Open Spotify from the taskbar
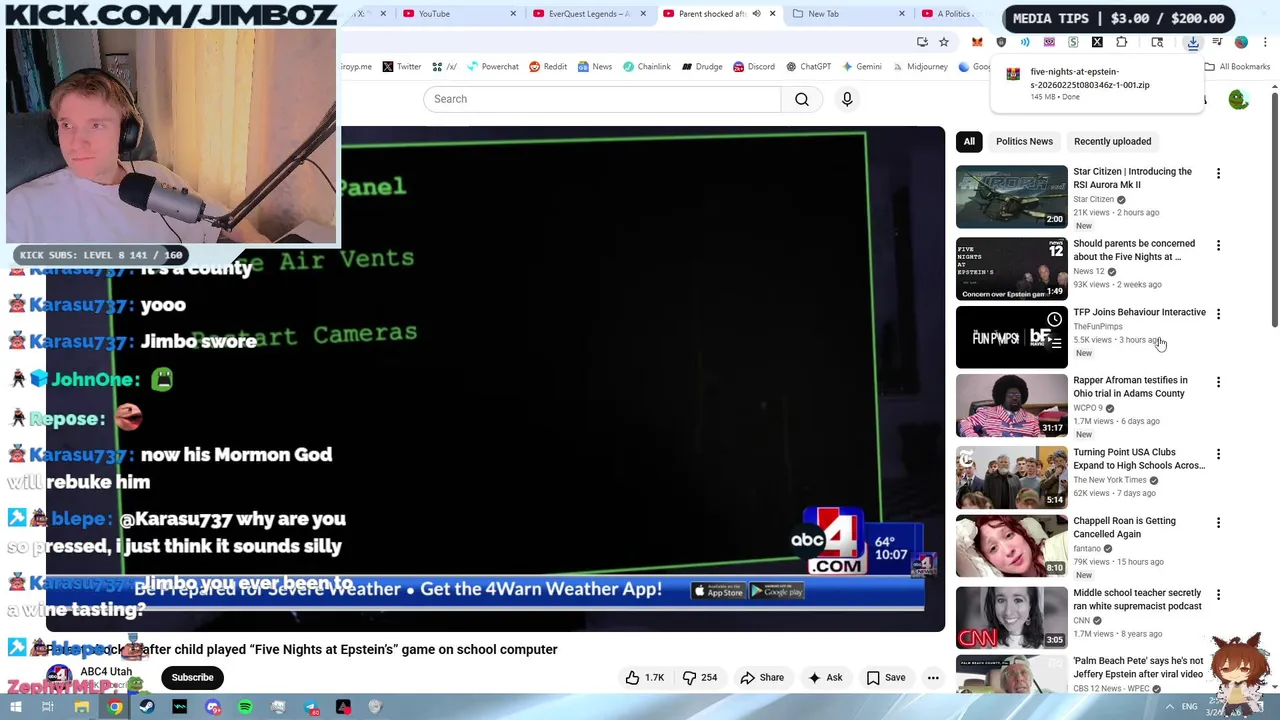 point(245,707)
